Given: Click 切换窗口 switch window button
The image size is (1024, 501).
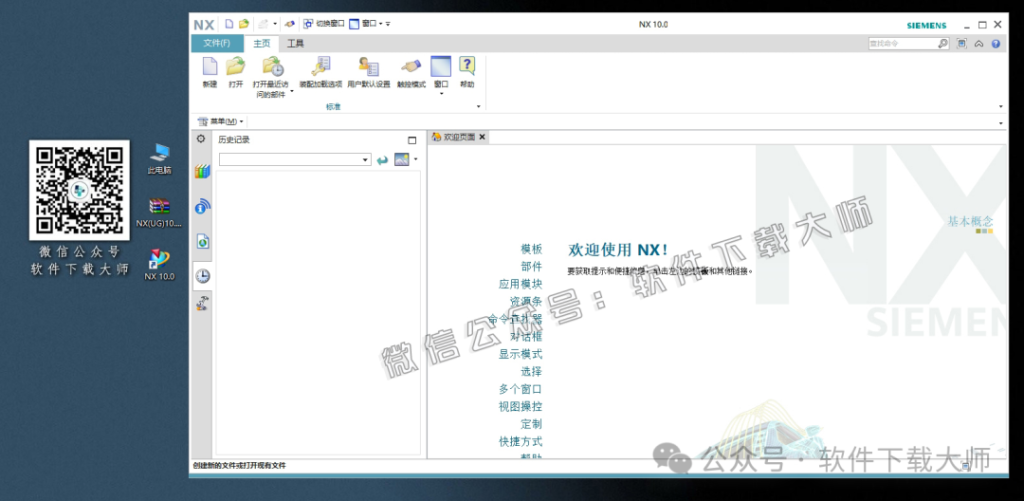Looking at the screenshot, I should point(324,24).
